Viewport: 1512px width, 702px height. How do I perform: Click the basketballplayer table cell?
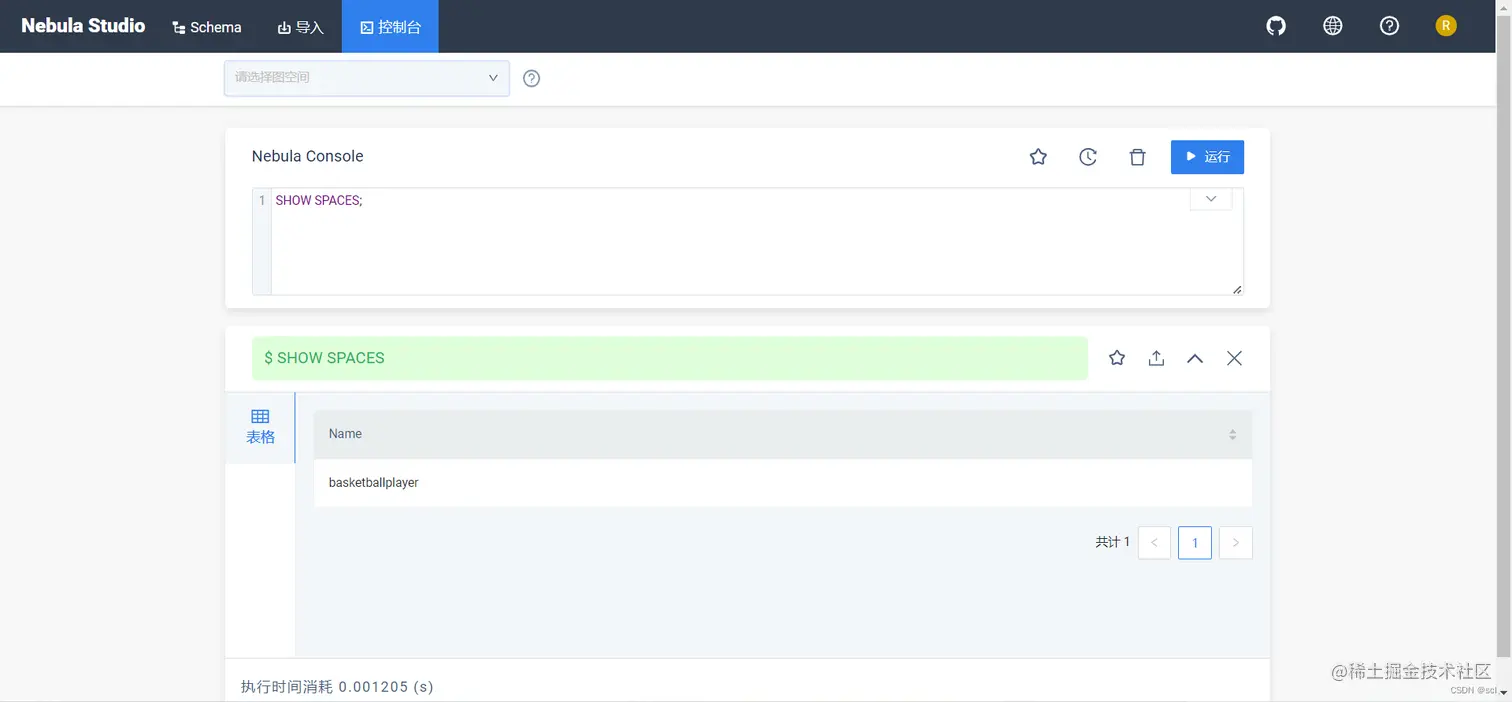coord(782,483)
